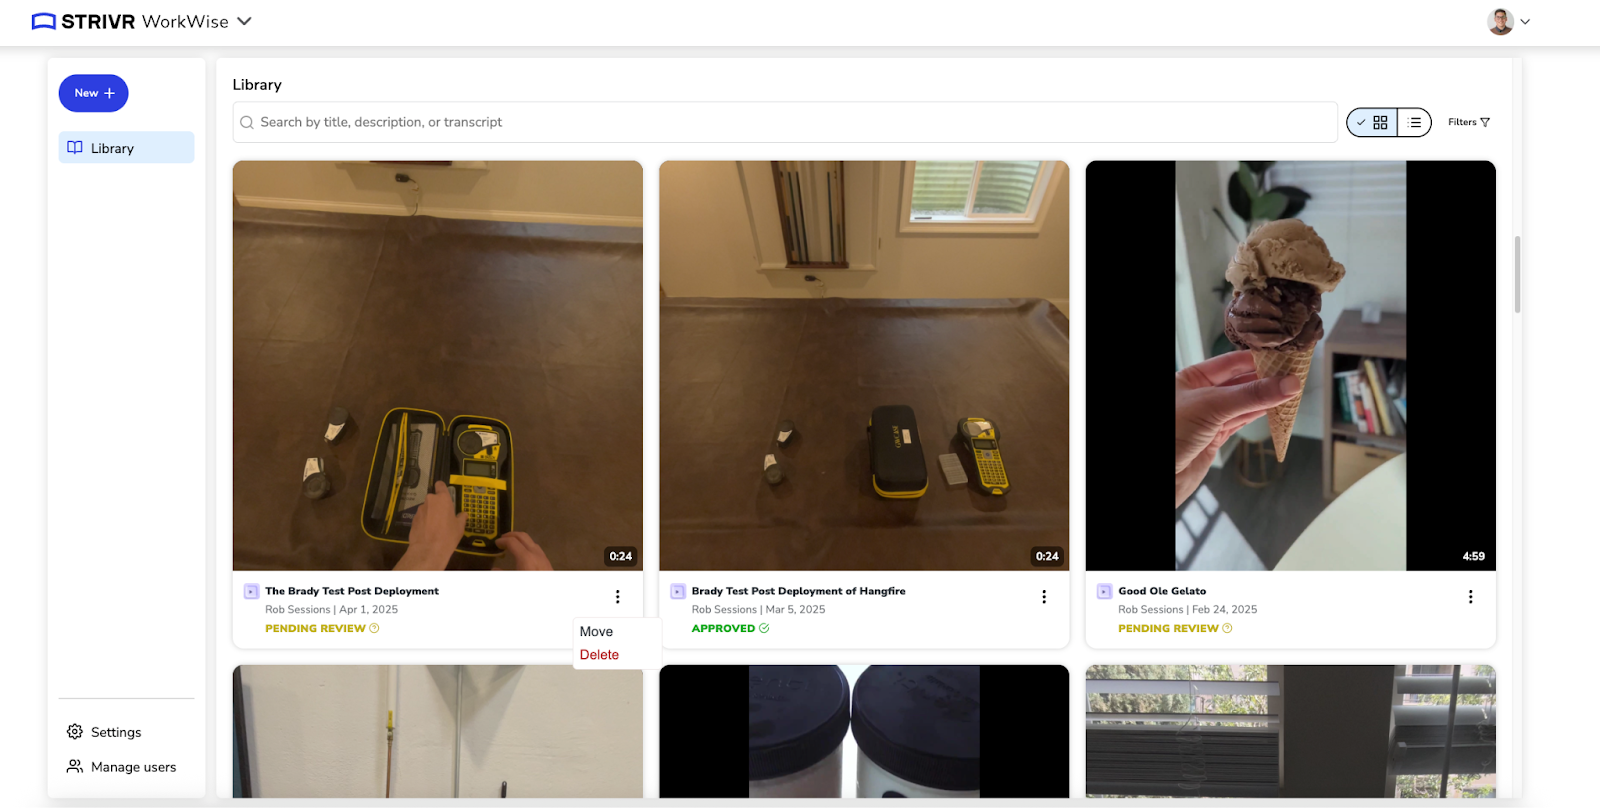The image size is (1600, 808).
Task: Expand the account menu chevron beside avatar
Action: coord(1525,21)
